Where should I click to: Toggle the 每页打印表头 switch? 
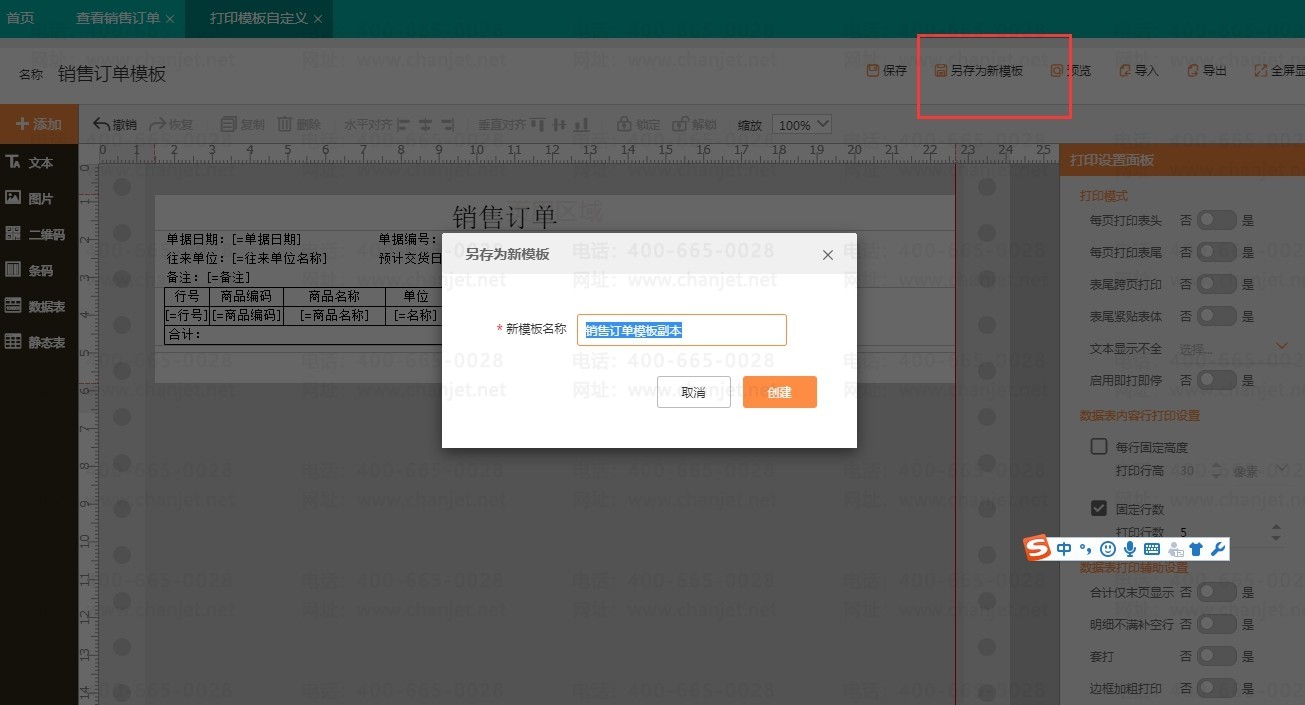pos(1217,220)
